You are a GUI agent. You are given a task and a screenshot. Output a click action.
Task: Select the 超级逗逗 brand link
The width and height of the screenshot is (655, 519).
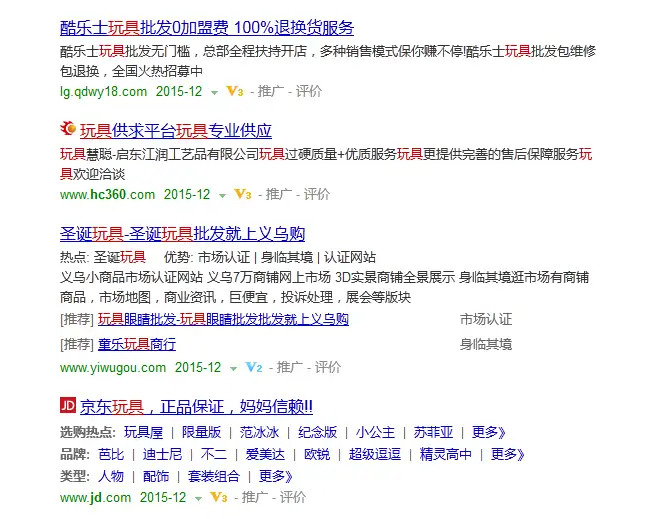coord(375,454)
